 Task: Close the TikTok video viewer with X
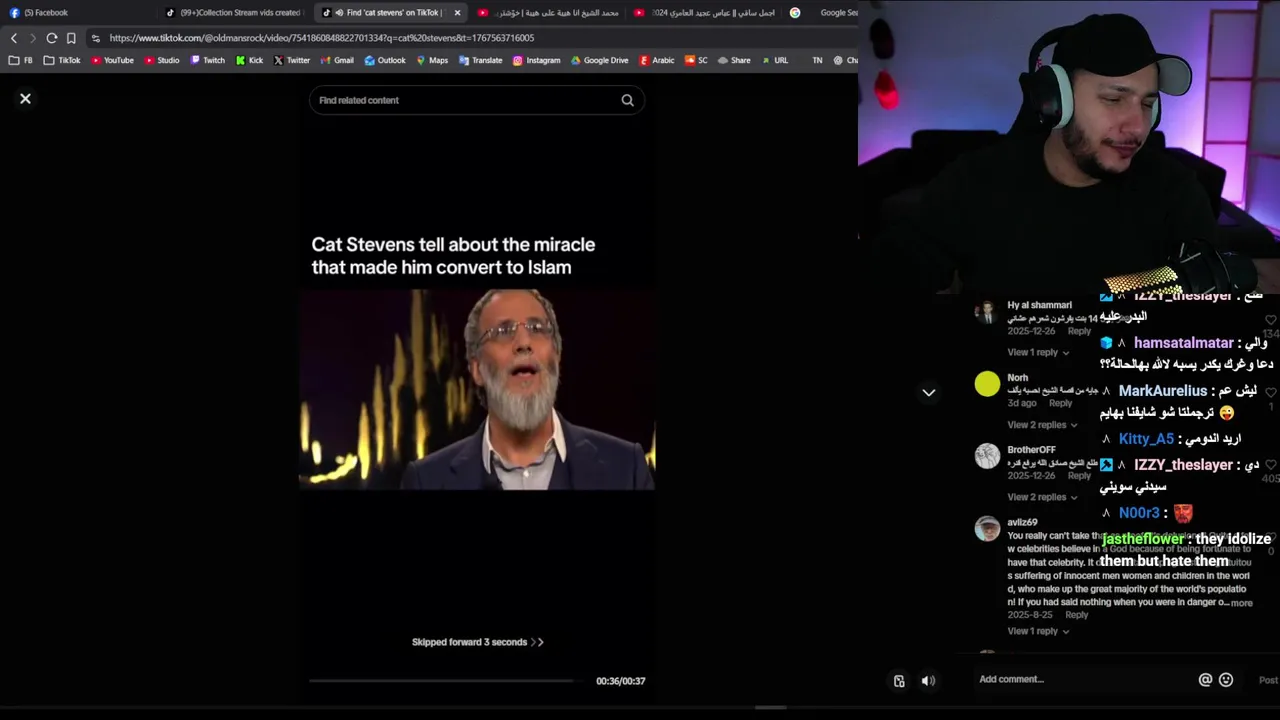point(25,99)
